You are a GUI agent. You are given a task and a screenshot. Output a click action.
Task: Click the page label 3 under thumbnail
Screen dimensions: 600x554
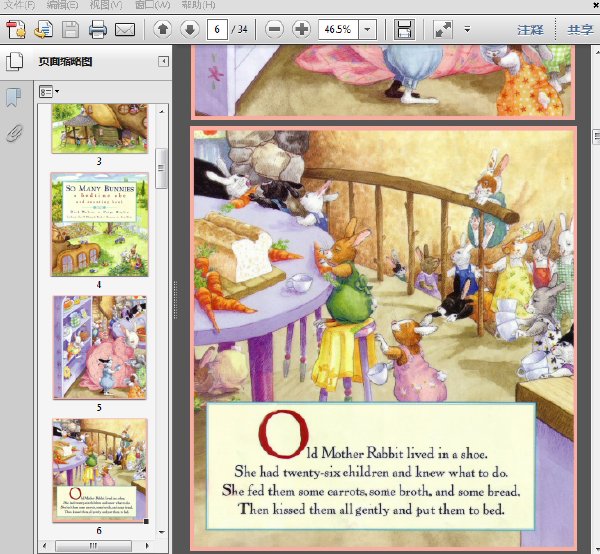99,161
